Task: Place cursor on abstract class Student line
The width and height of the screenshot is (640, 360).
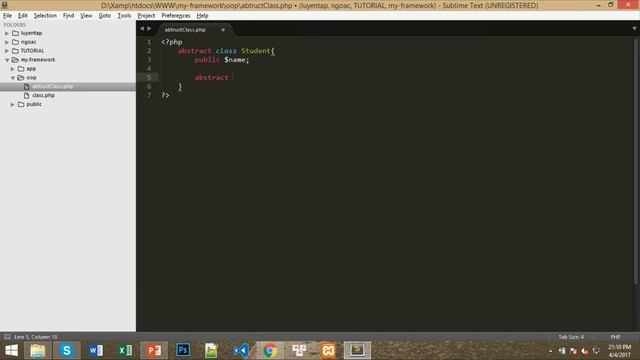Action: pos(226,51)
